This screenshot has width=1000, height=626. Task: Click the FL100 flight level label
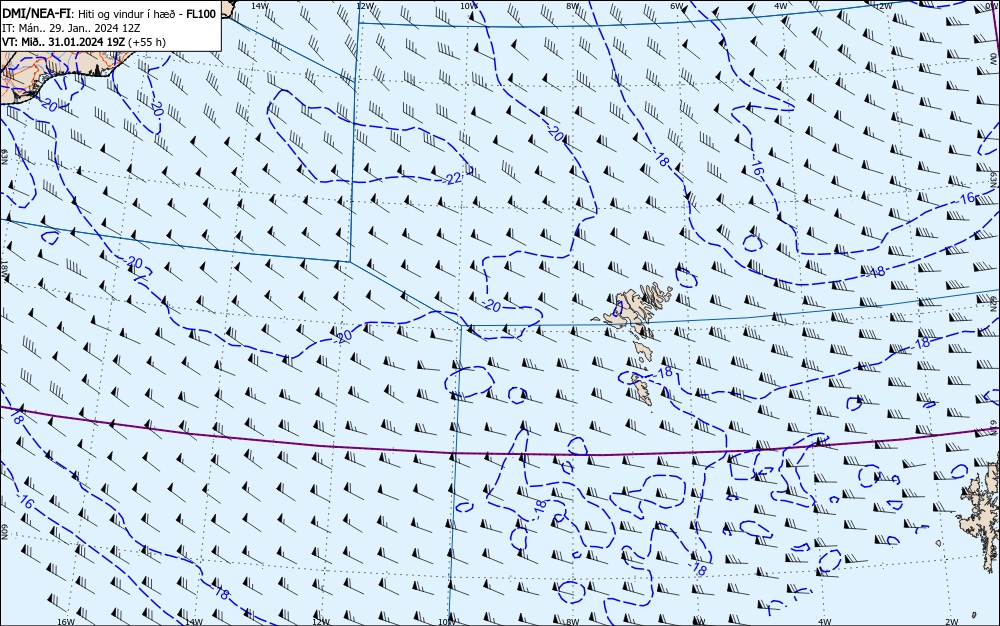[201, 14]
